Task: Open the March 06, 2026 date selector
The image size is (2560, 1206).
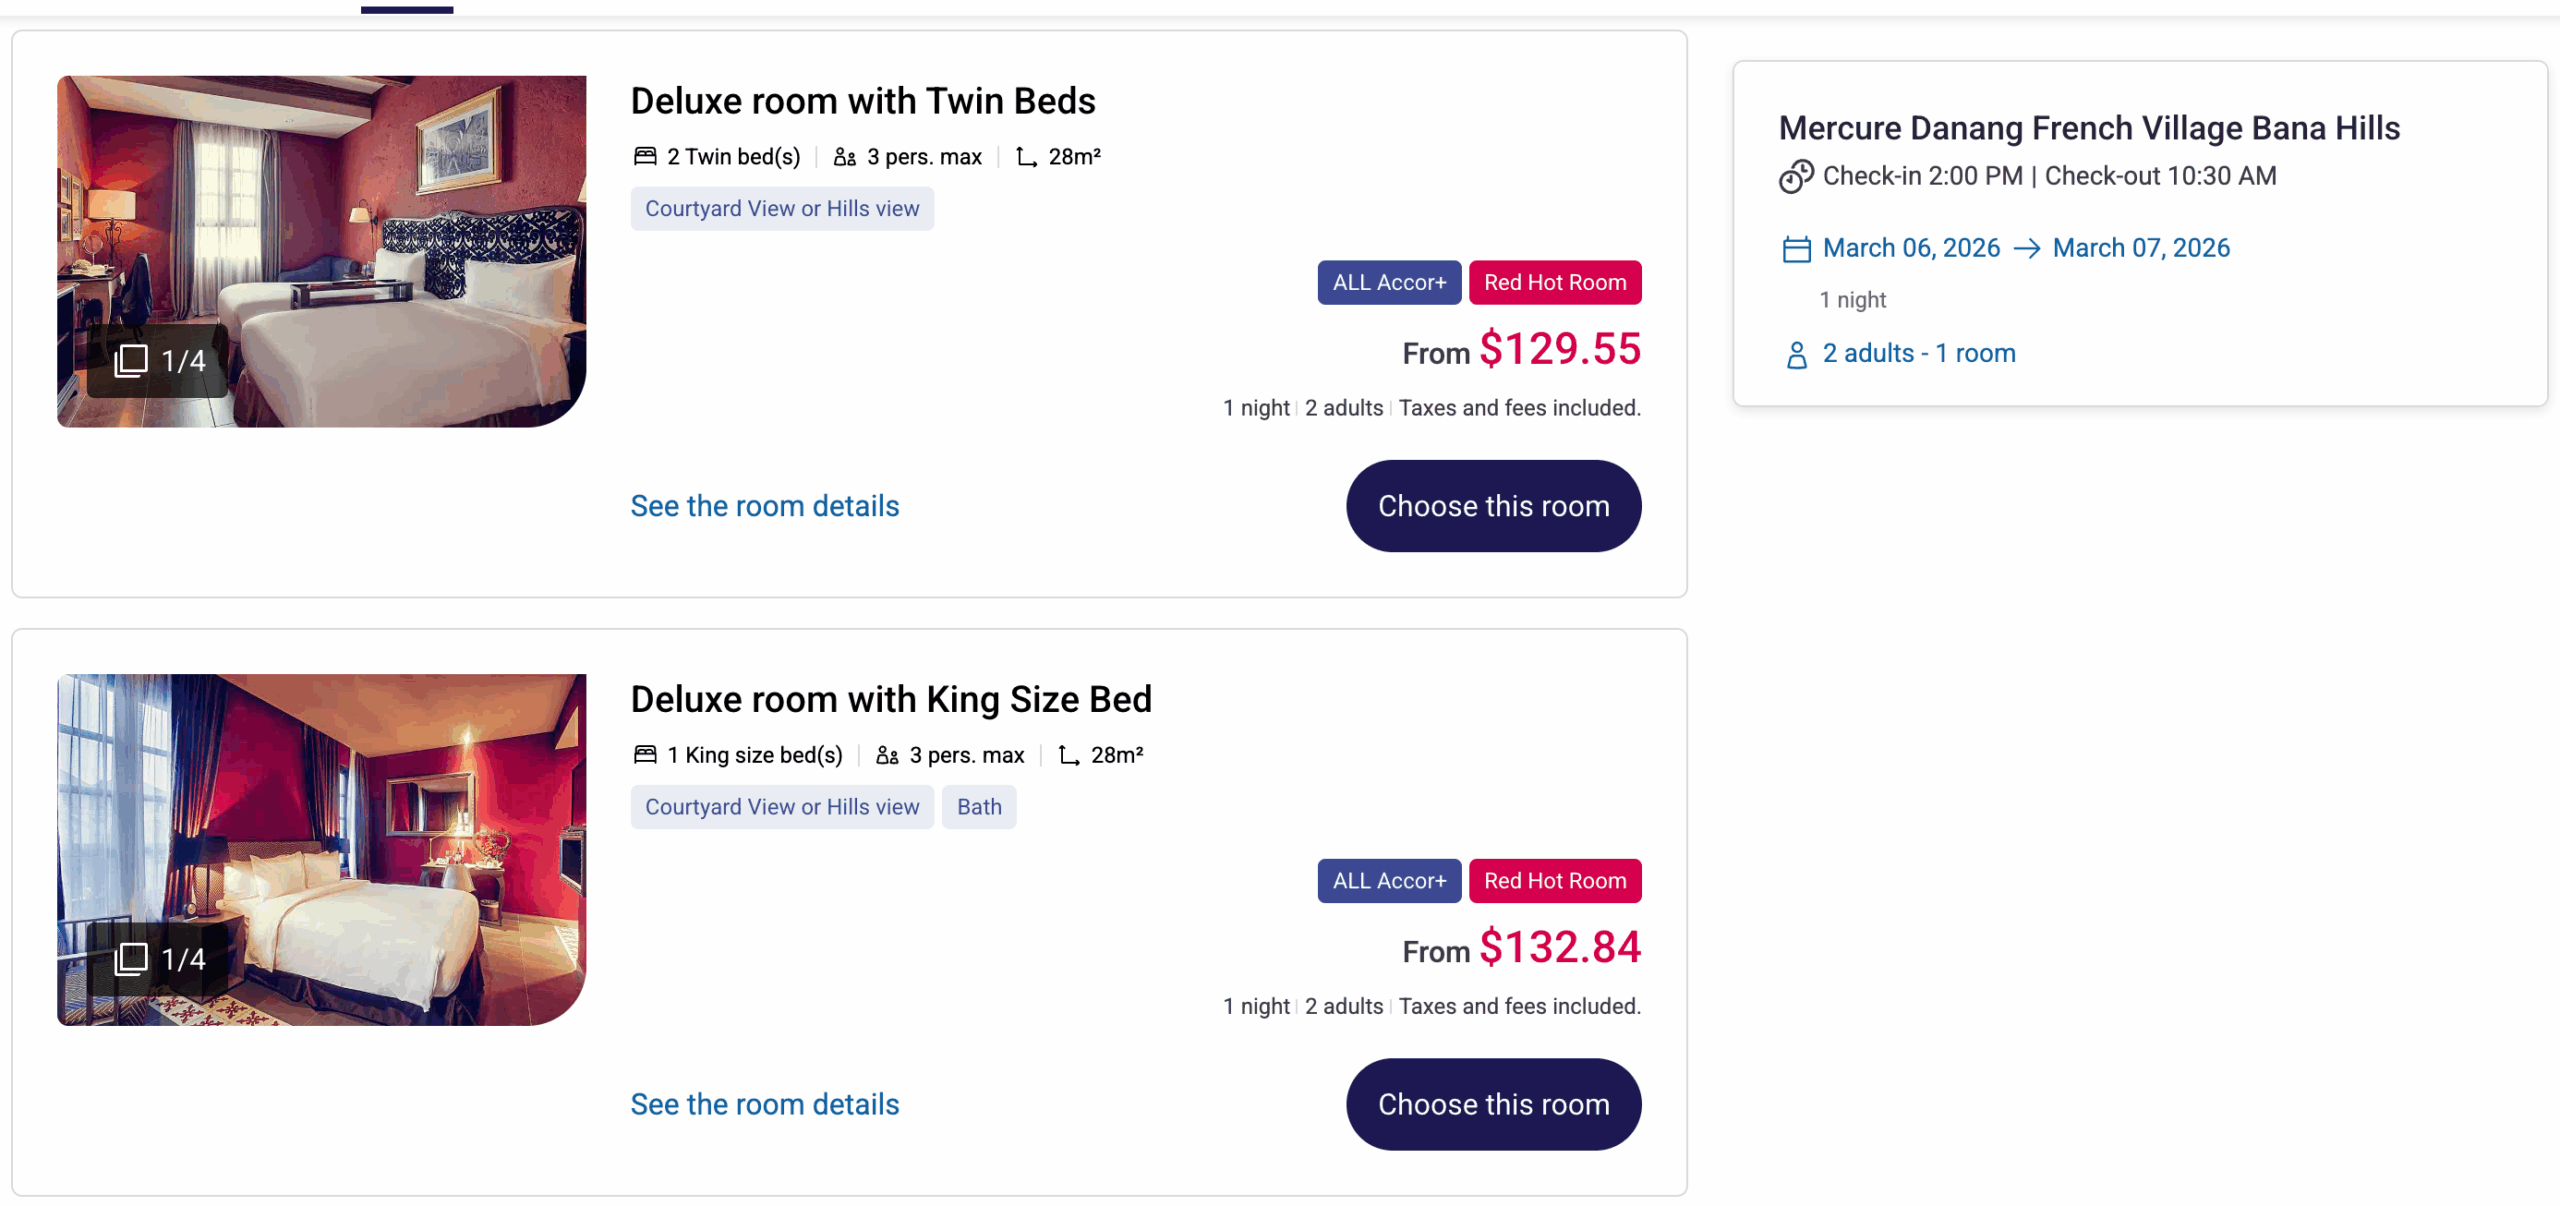Action: tap(1909, 248)
